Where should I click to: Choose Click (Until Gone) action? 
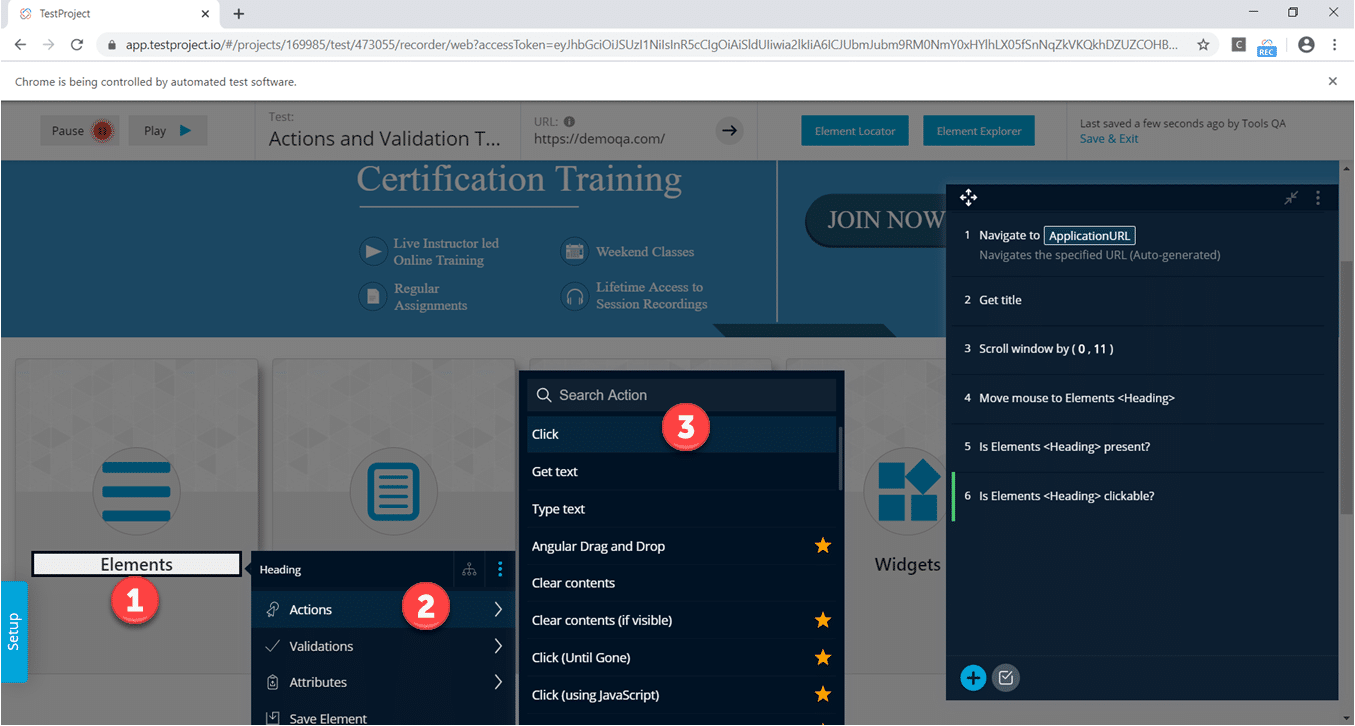coord(682,658)
